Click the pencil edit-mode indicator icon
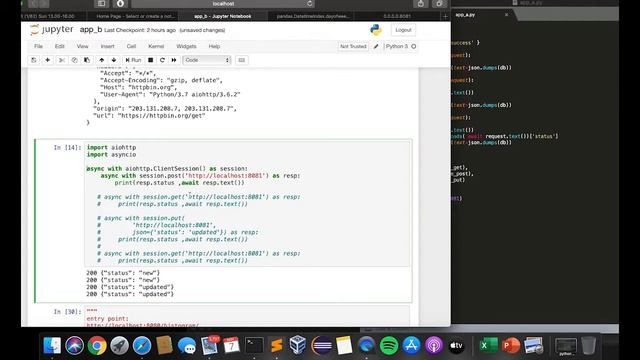Screen dimensions: 640x360 pyautogui.click(x=376, y=47)
